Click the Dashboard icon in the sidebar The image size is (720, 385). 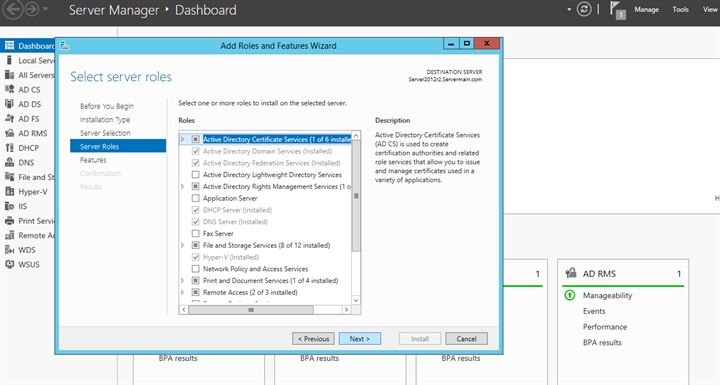tap(9, 45)
